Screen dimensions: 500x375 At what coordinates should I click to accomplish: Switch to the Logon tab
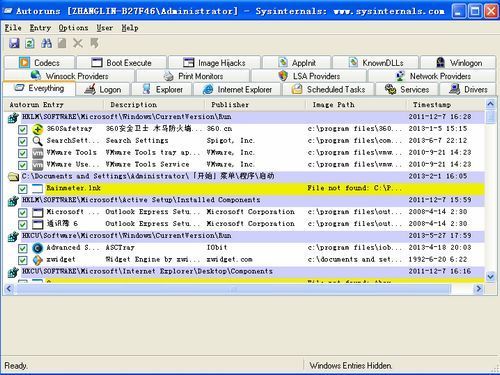[x=103, y=89]
